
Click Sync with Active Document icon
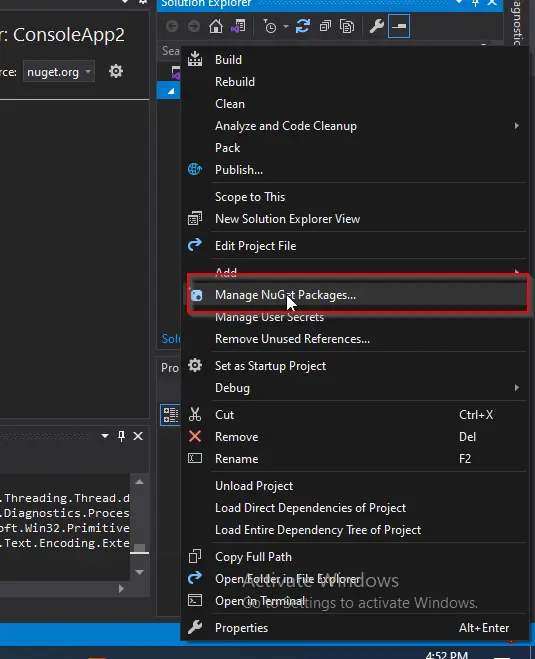pos(303,26)
